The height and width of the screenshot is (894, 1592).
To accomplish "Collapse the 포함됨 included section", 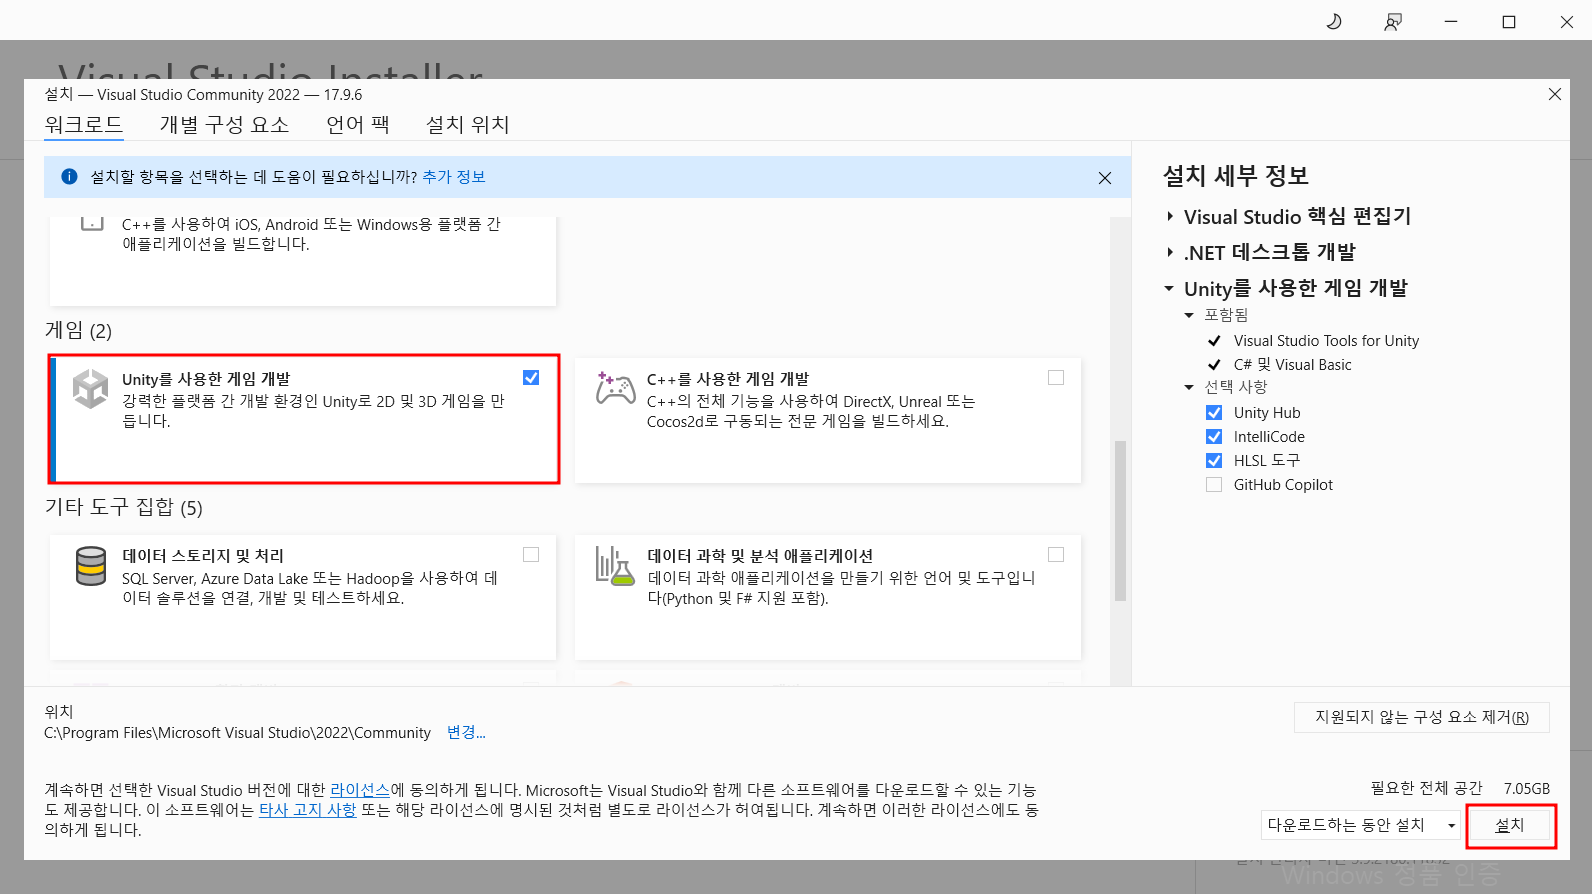I will click(x=1189, y=315).
